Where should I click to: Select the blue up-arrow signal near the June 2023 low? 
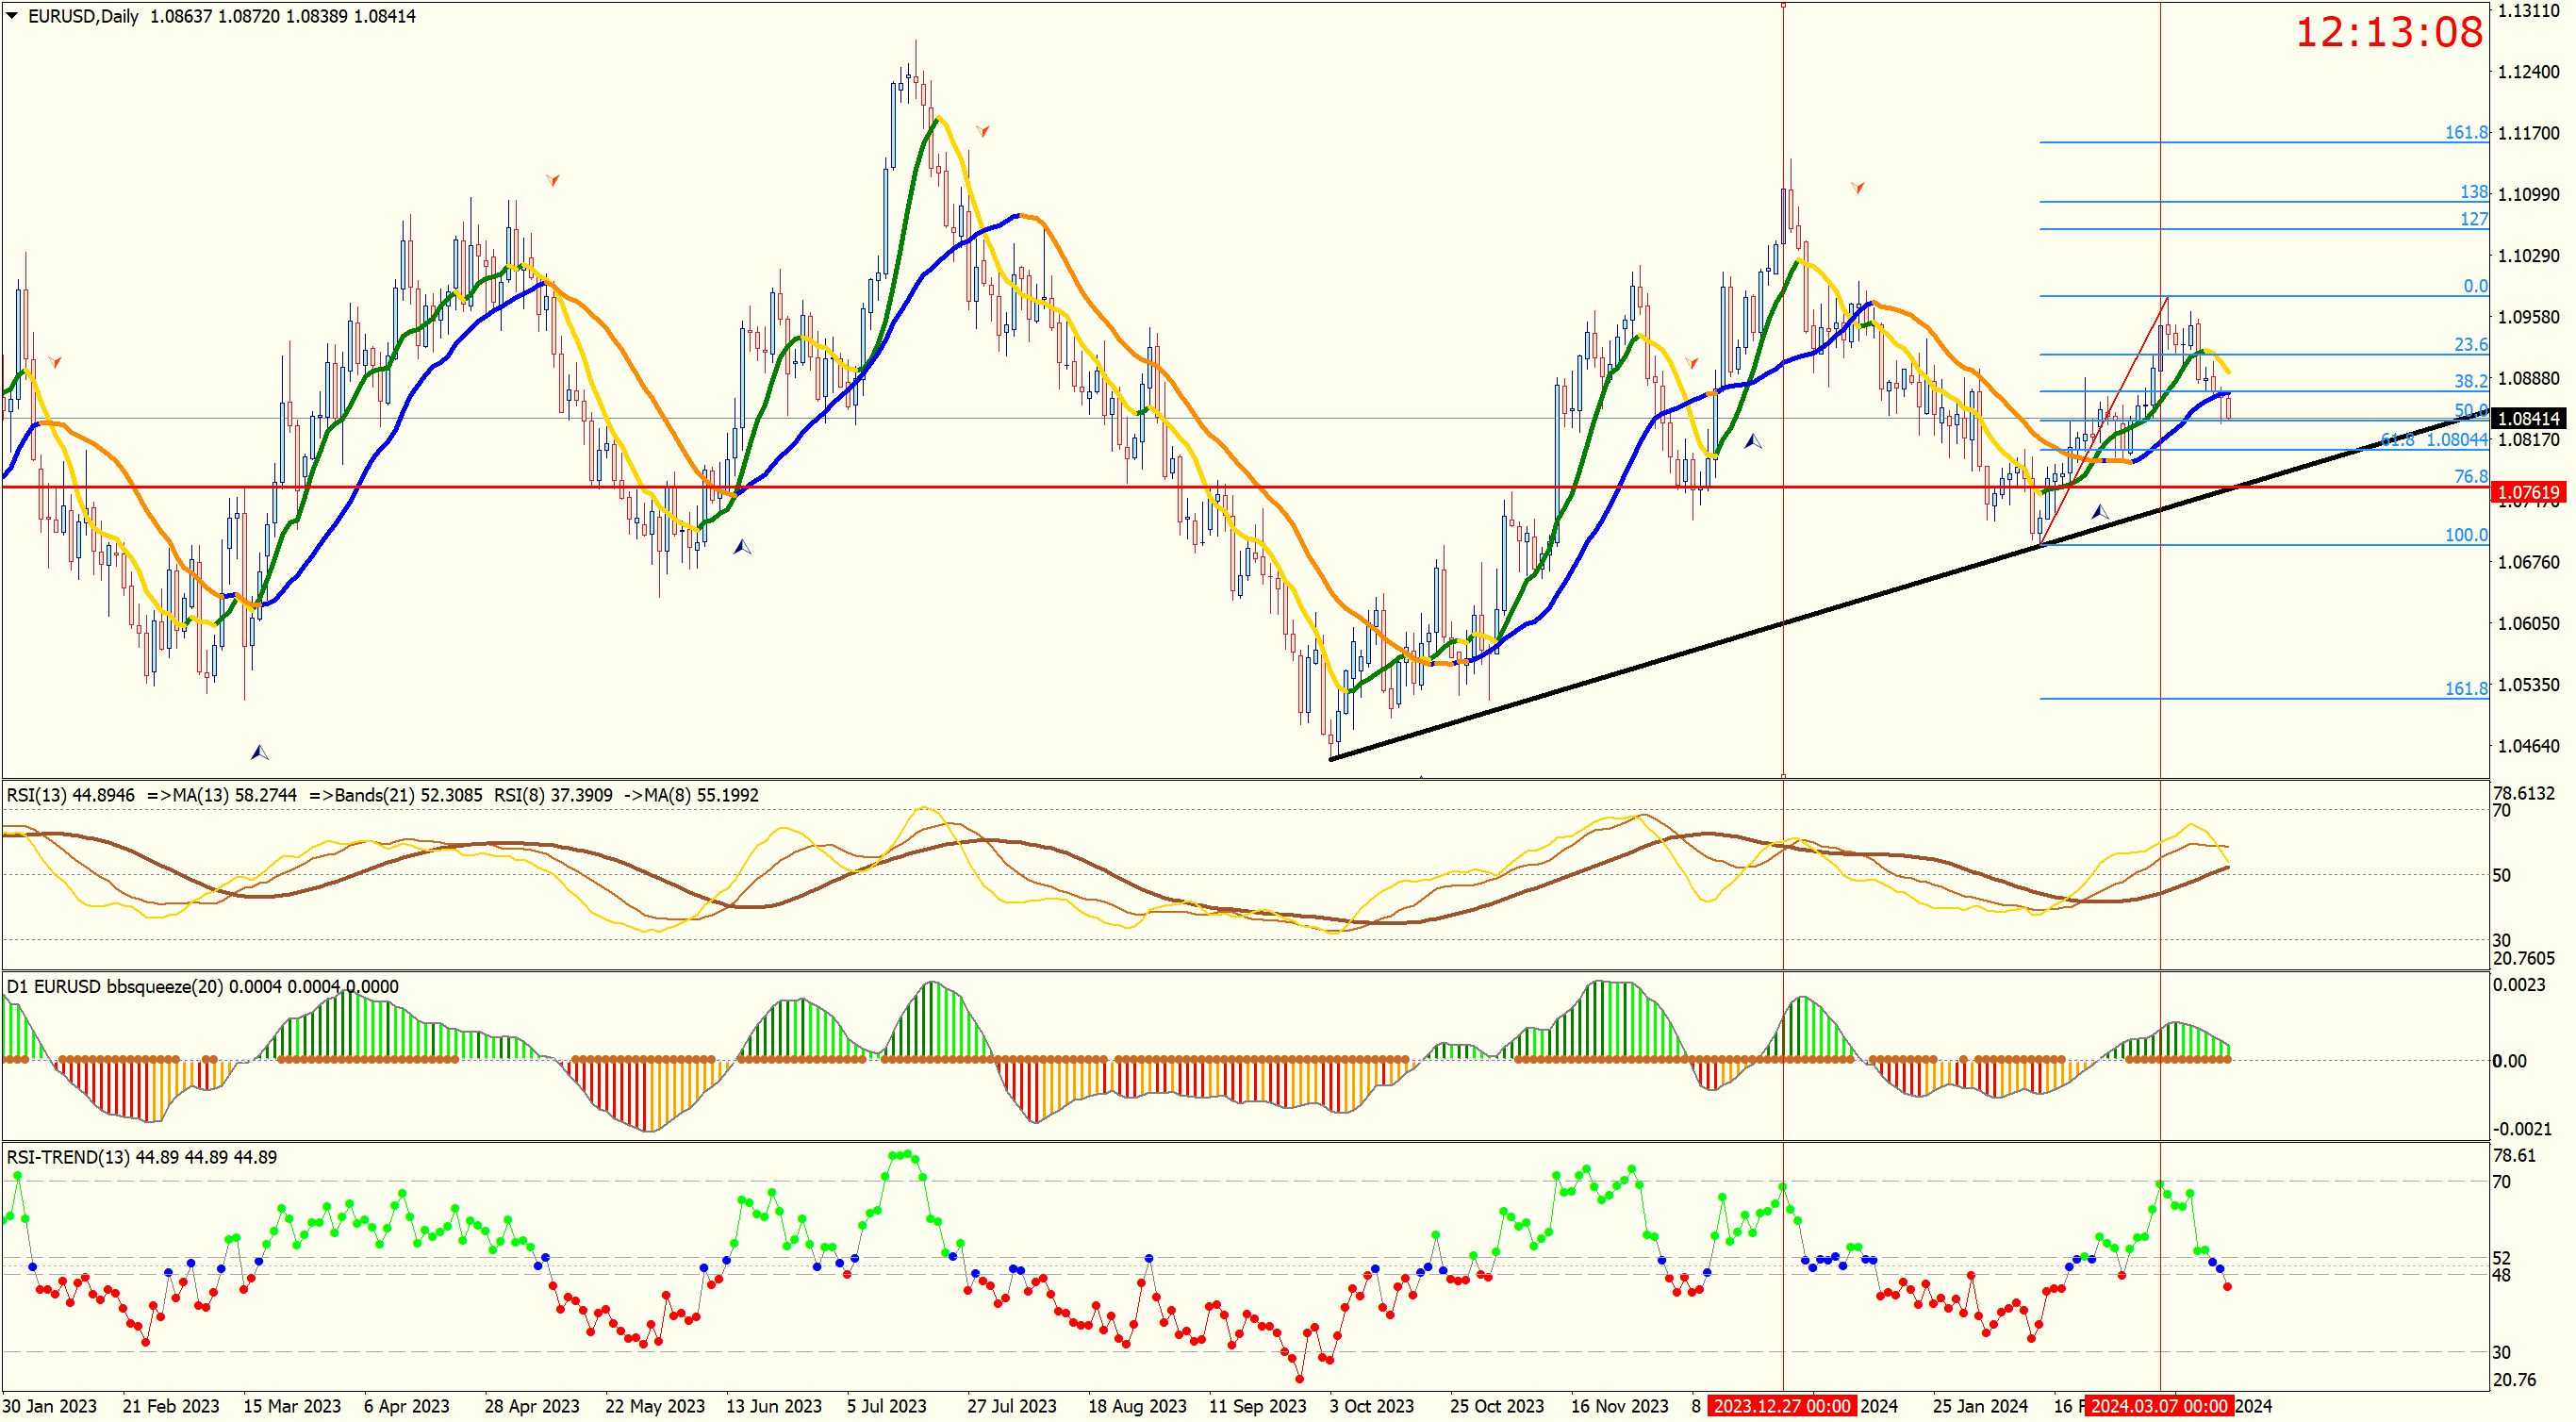pyautogui.click(x=742, y=547)
